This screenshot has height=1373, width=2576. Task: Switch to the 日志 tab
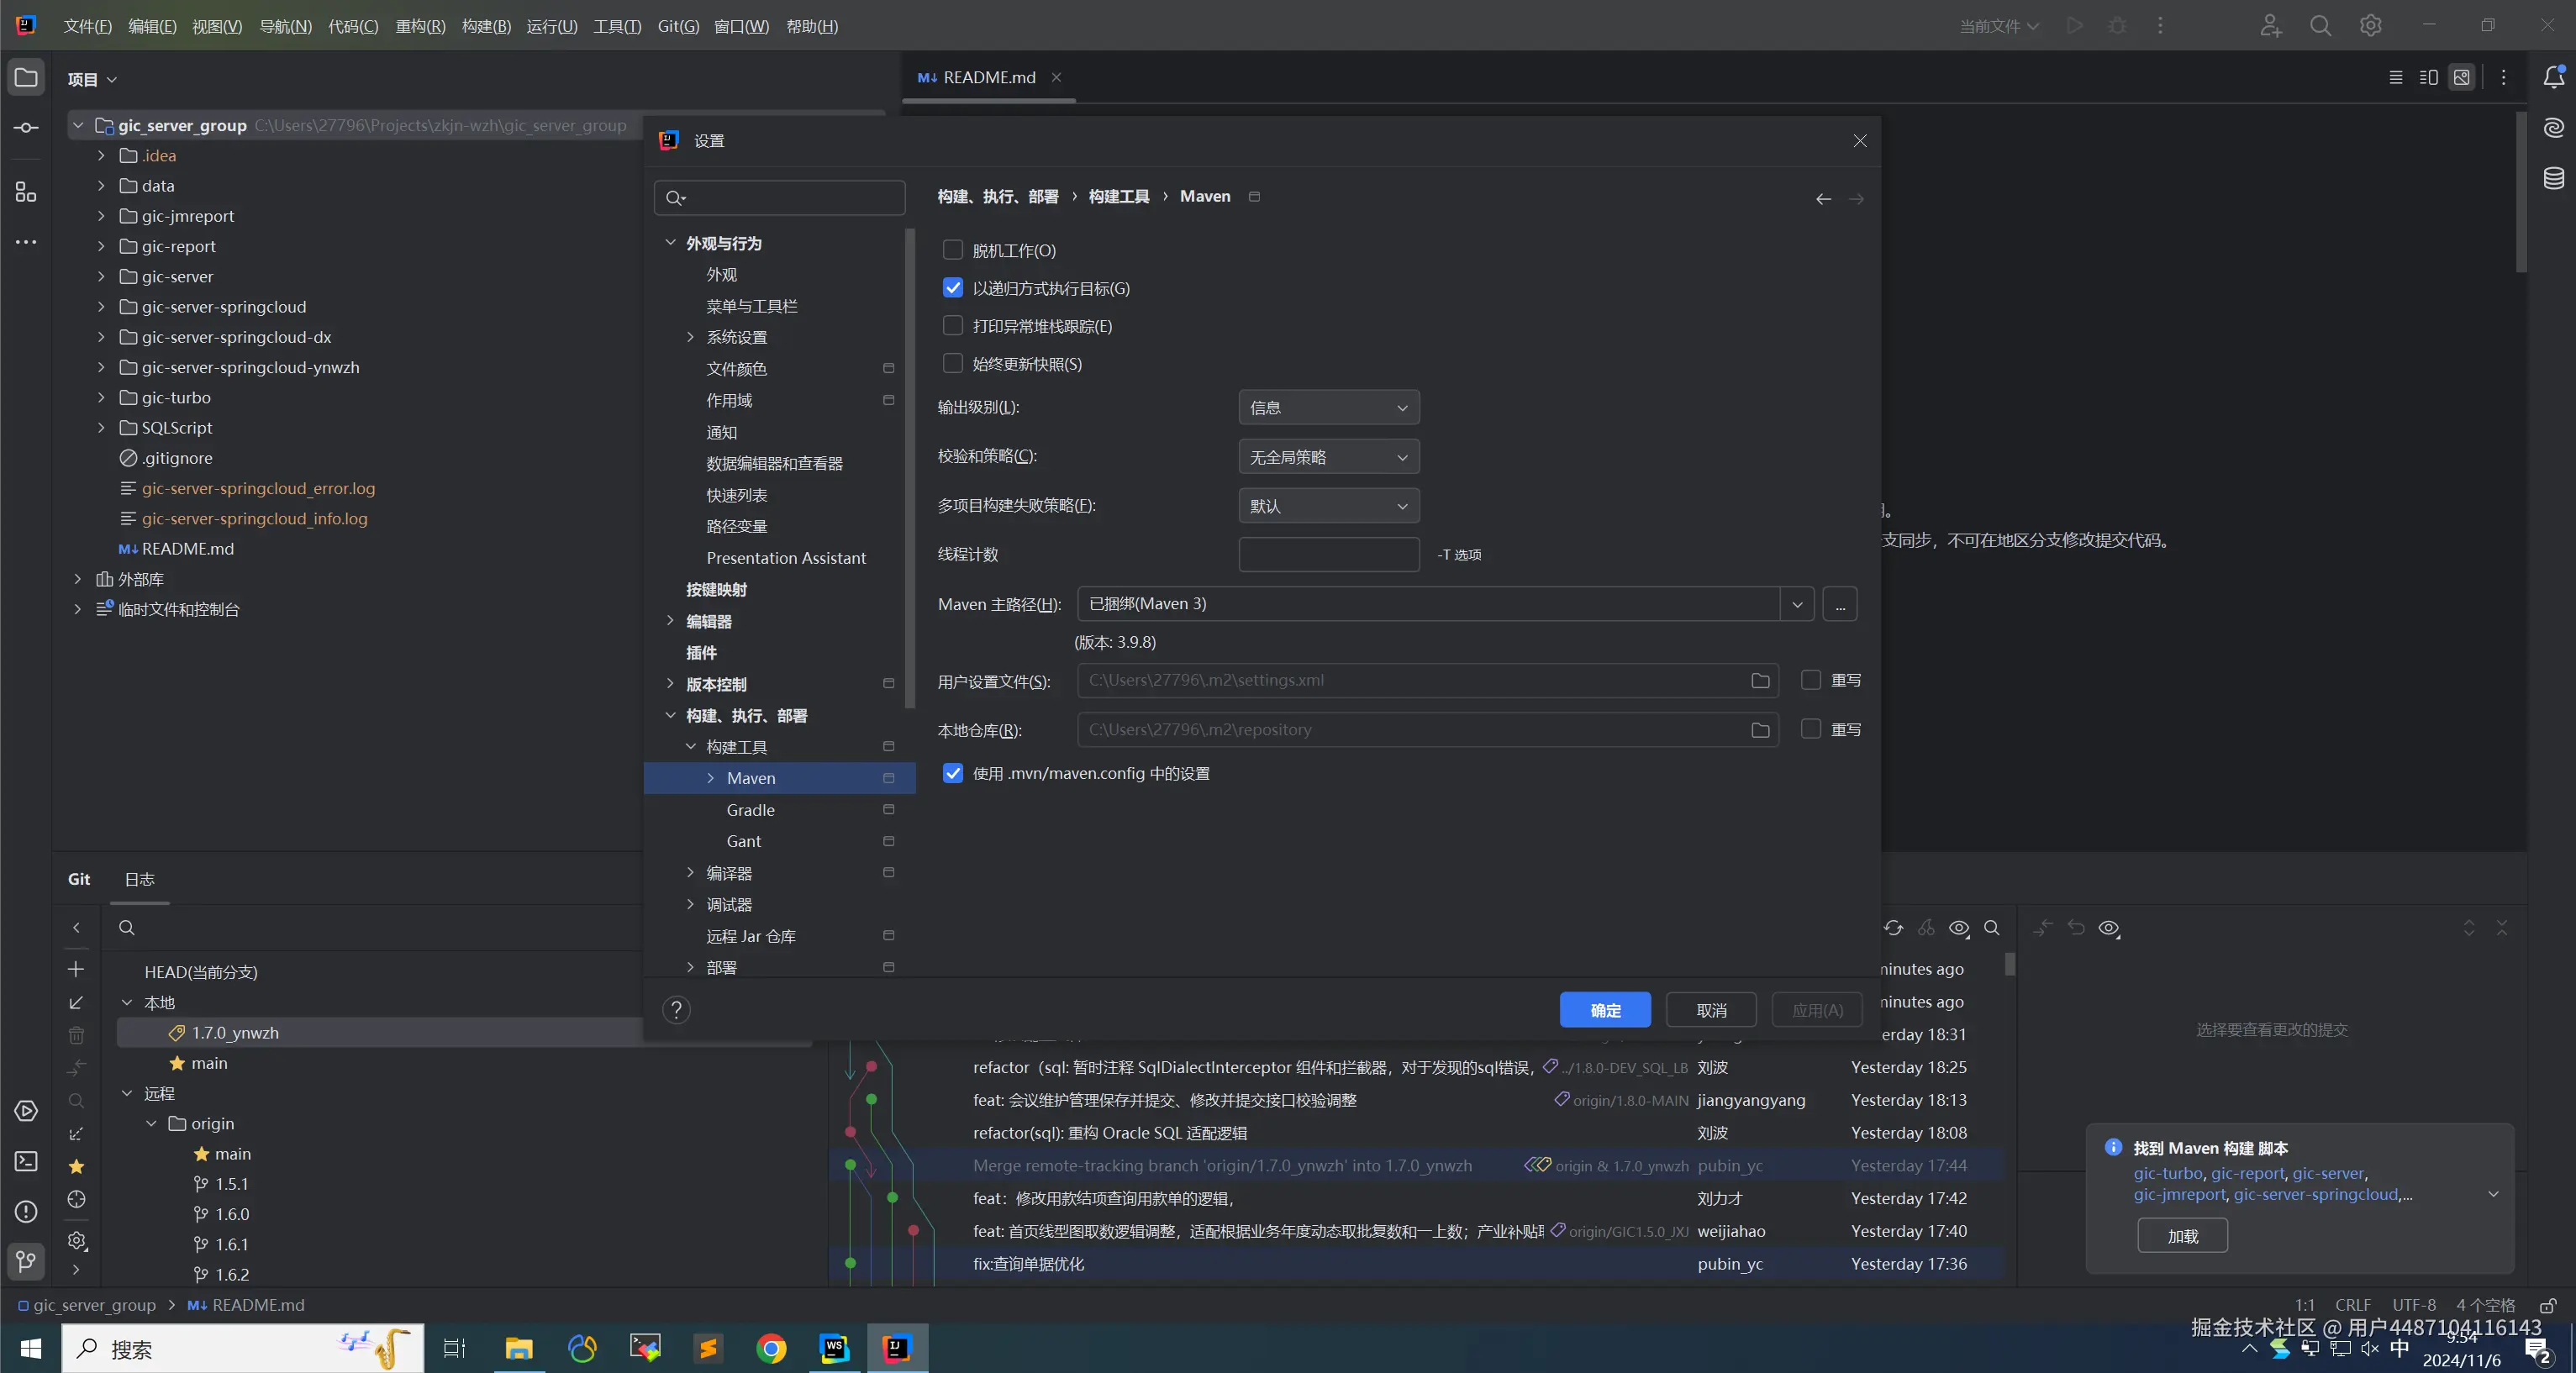(x=139, y=879)
